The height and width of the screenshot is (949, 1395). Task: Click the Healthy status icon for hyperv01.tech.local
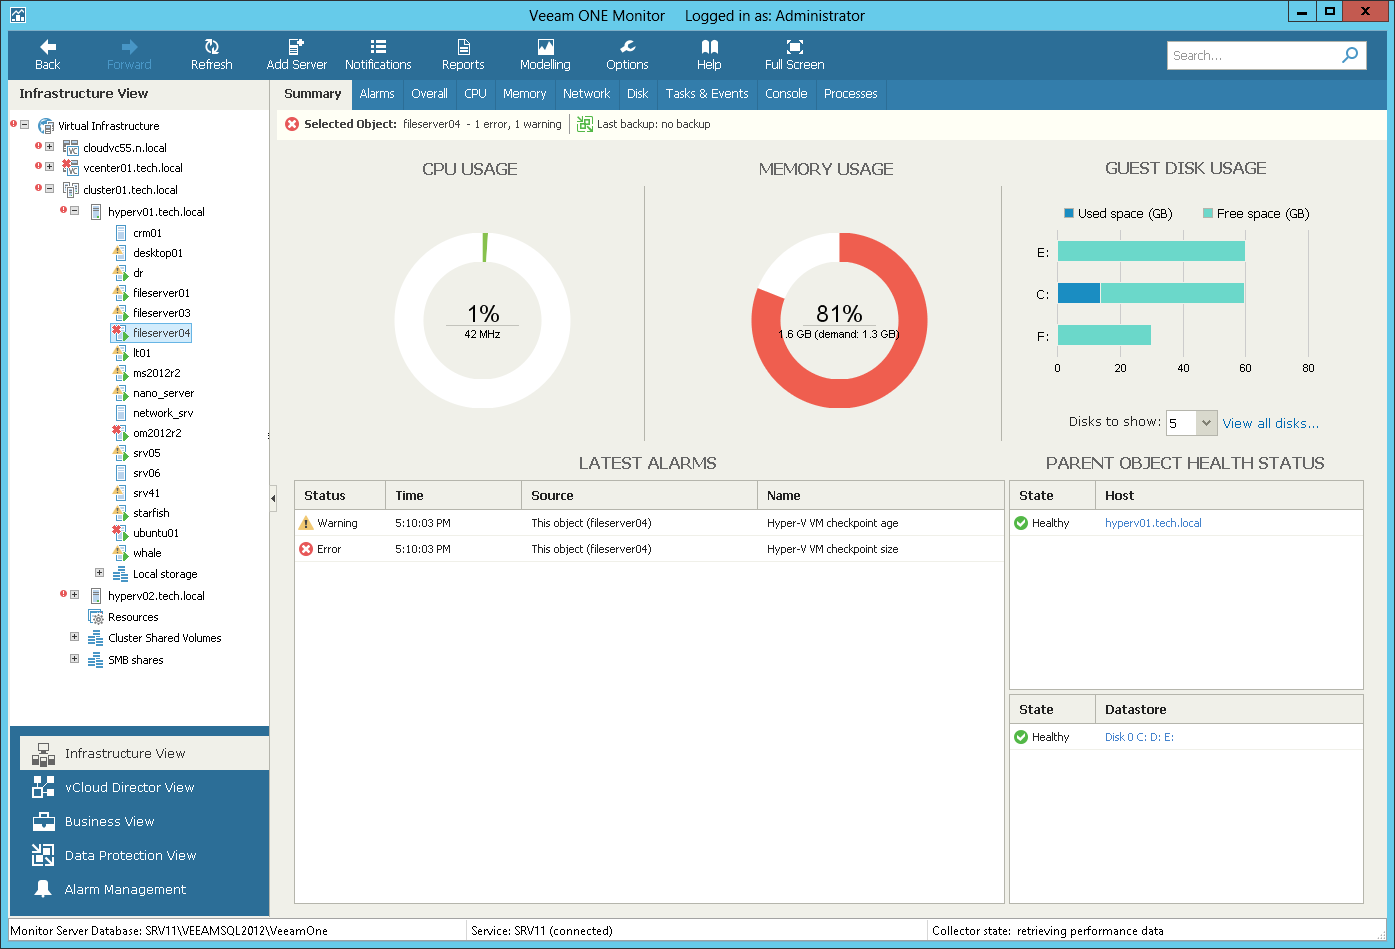tap(1021, 523)
